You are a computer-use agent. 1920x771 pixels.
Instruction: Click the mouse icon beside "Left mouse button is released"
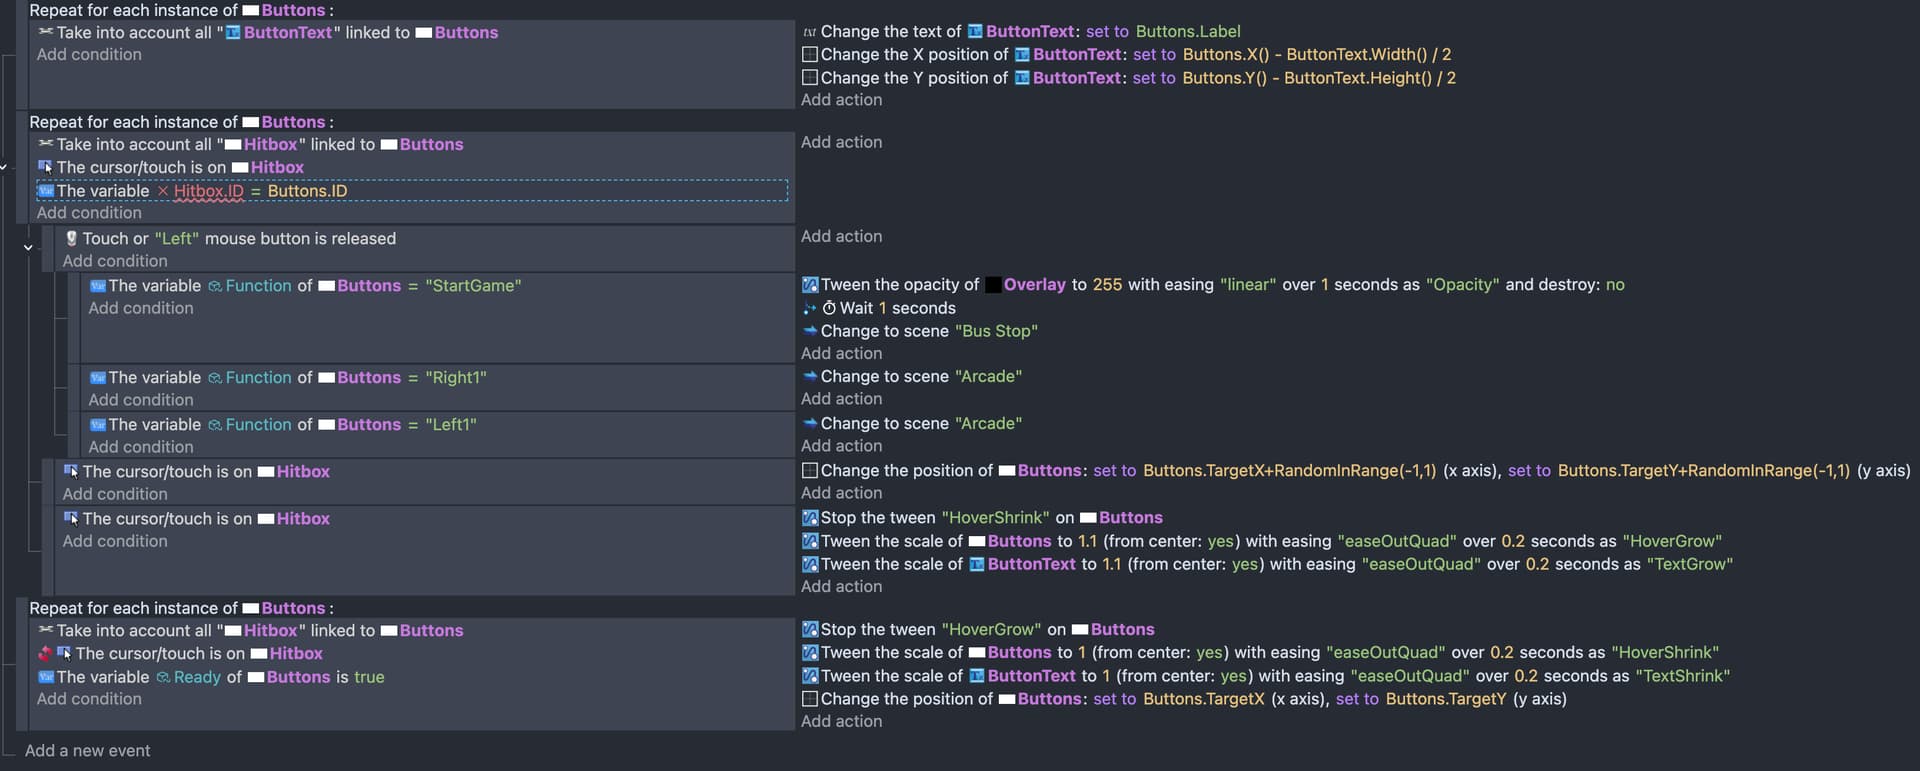tap(71, 239)
